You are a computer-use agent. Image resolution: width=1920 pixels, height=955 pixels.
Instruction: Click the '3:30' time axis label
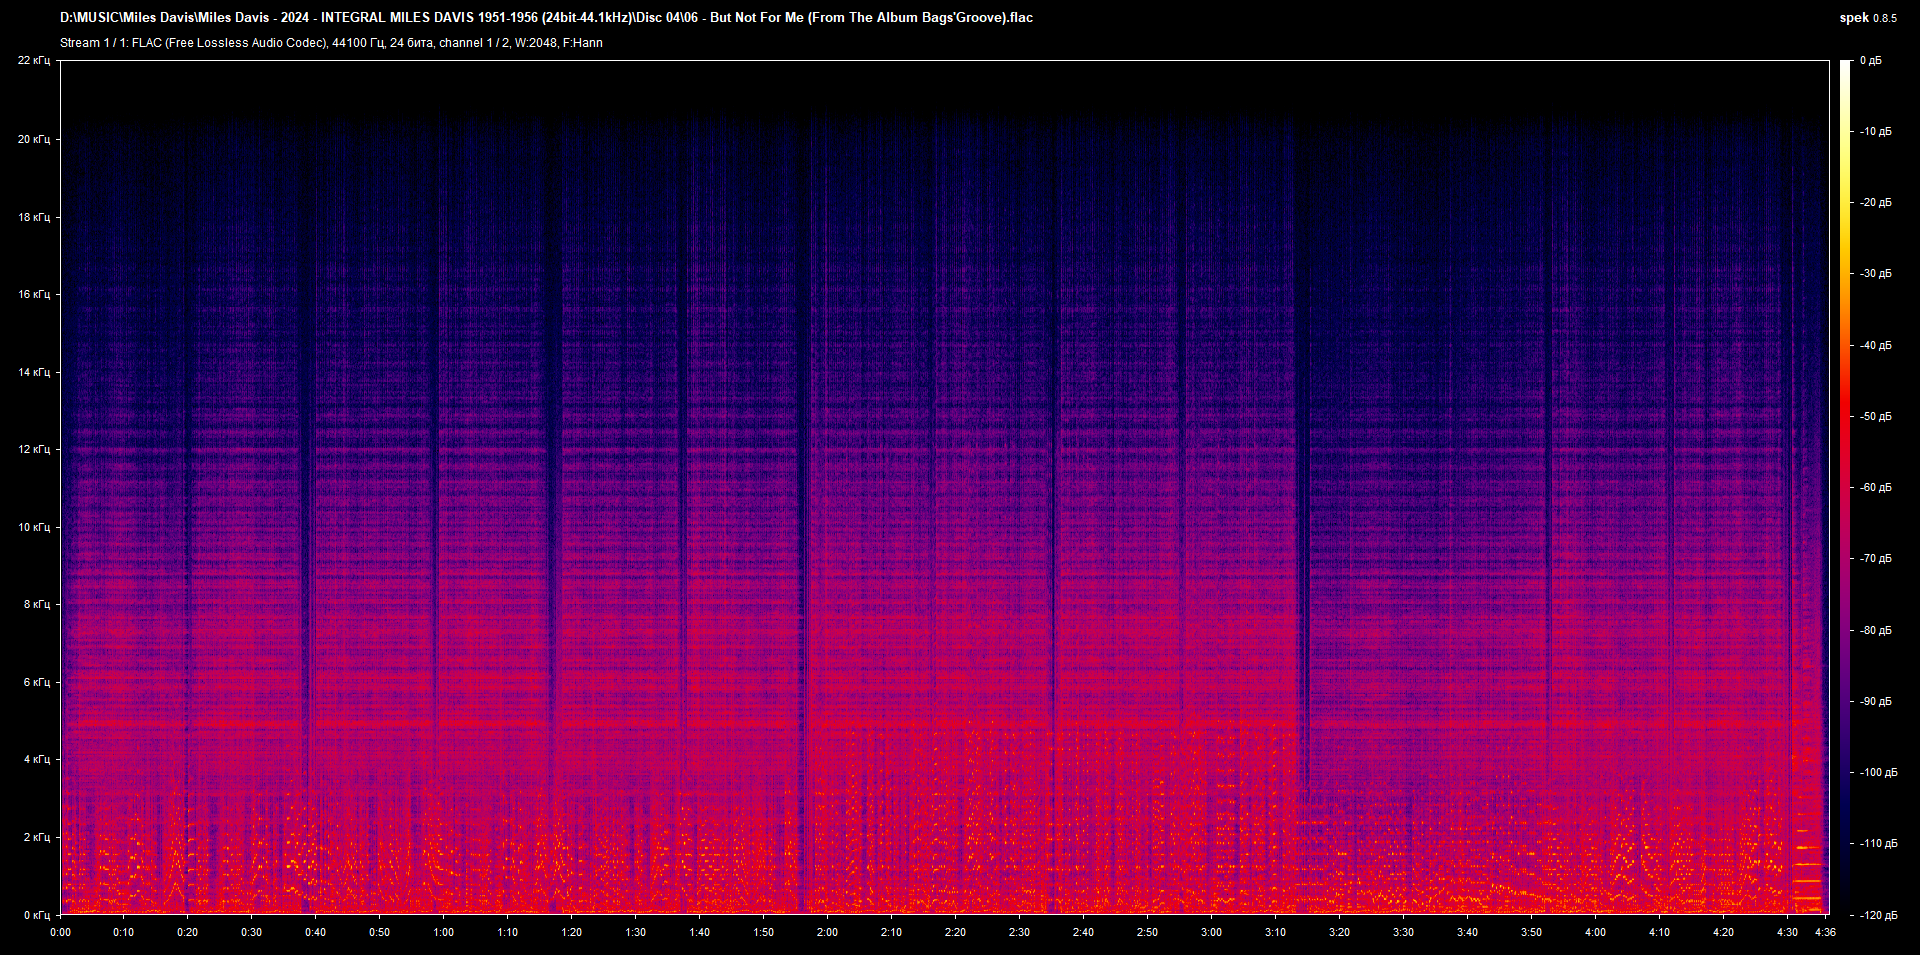coord(1403,932)
